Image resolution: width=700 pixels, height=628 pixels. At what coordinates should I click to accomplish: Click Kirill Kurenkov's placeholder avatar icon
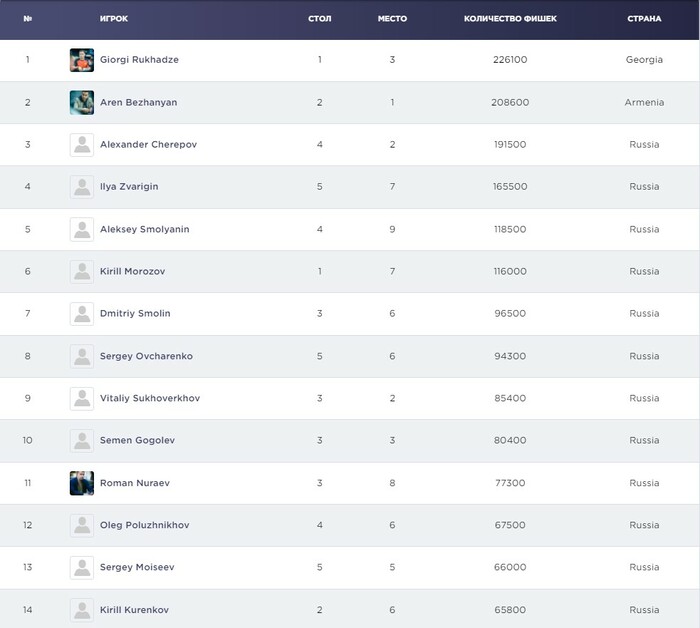click(x=82, y=609)
